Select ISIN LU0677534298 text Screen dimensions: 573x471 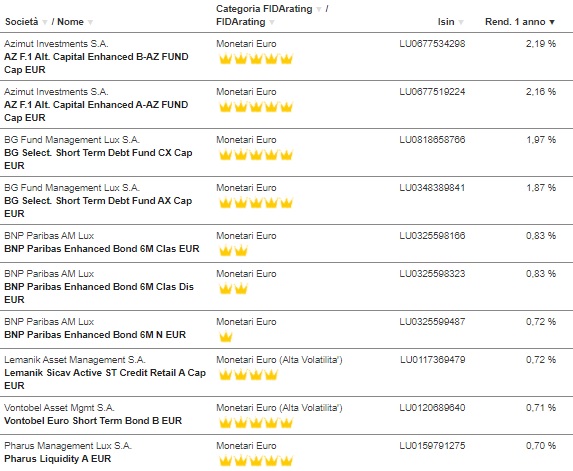point(432,44)
